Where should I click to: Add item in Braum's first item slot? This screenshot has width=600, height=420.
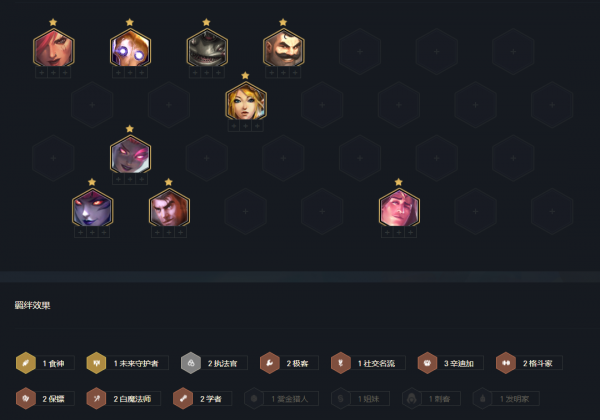[x=272, y=72]
